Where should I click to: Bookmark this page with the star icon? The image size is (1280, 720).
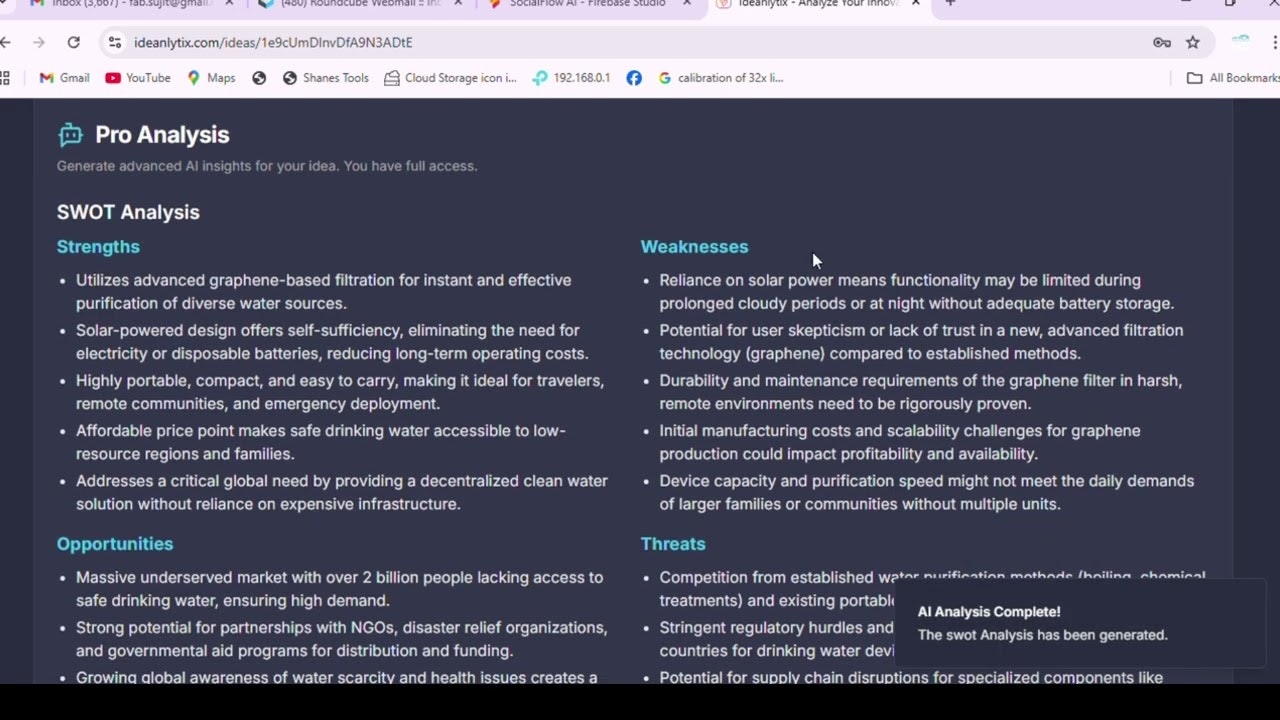tap(1193, 42)
